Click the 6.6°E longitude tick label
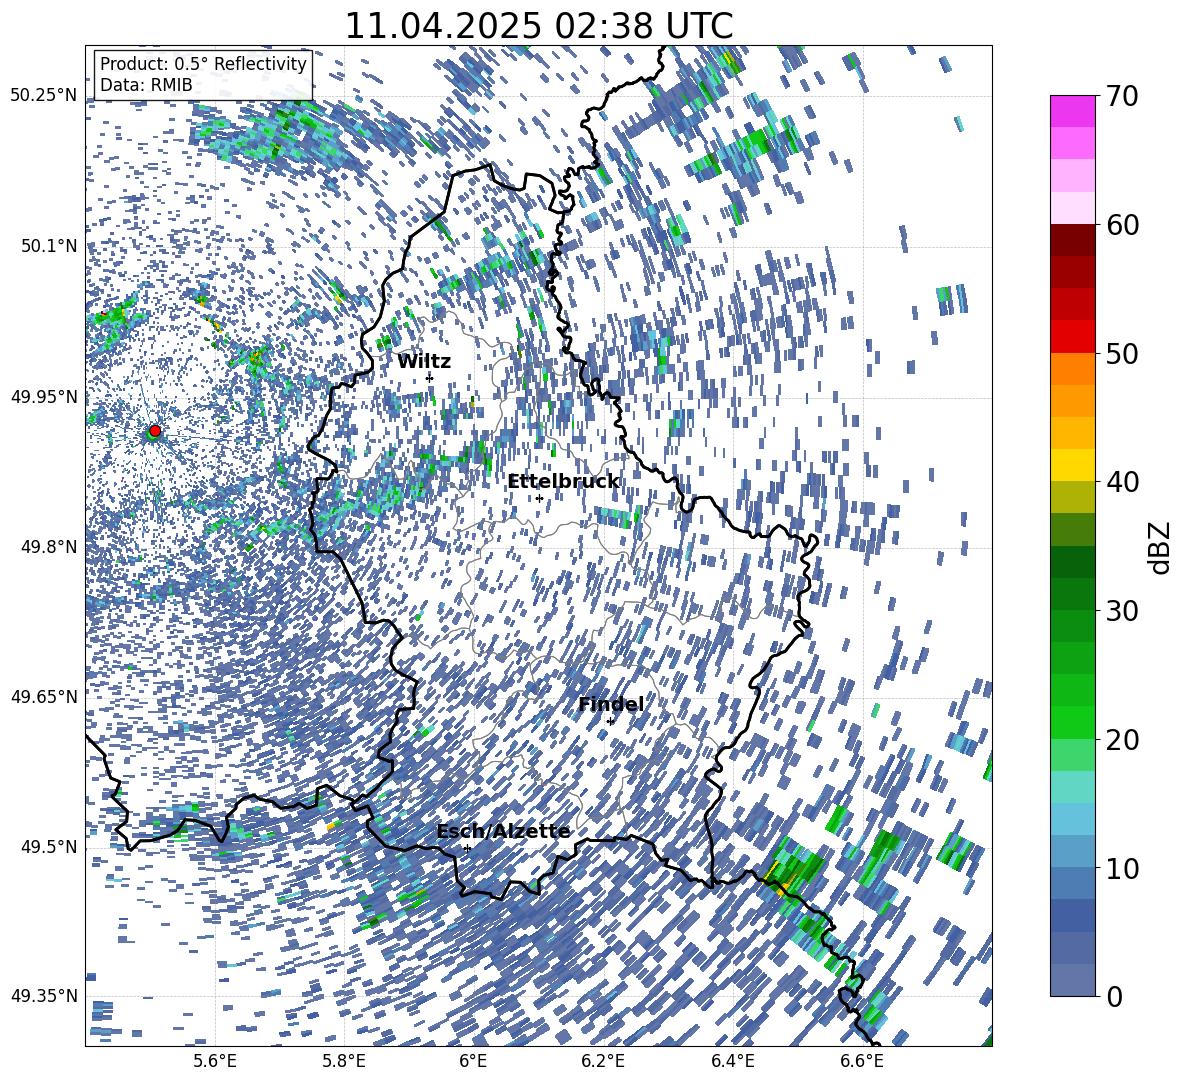Image resolution: width=1184 pixels, height=1081 pixels. coord(862,1061)
